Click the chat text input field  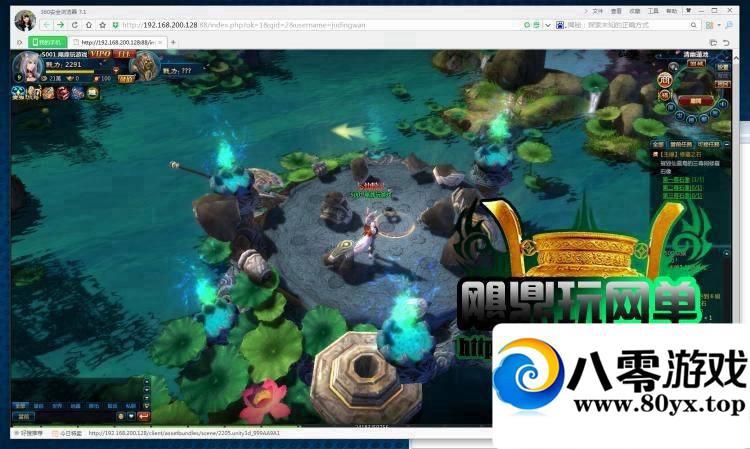pyautogui.click(x=75, y=417)
